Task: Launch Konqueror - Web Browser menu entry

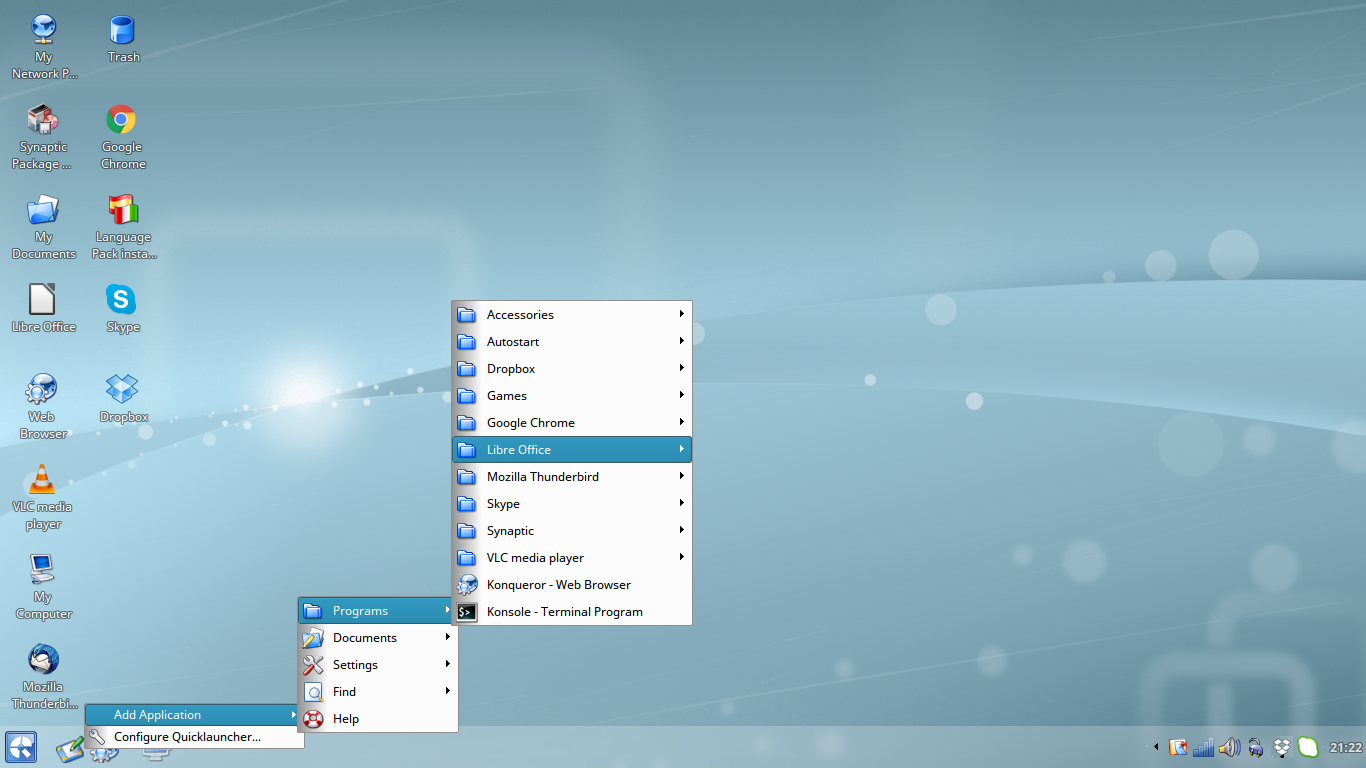Action: tap(572, 584)
